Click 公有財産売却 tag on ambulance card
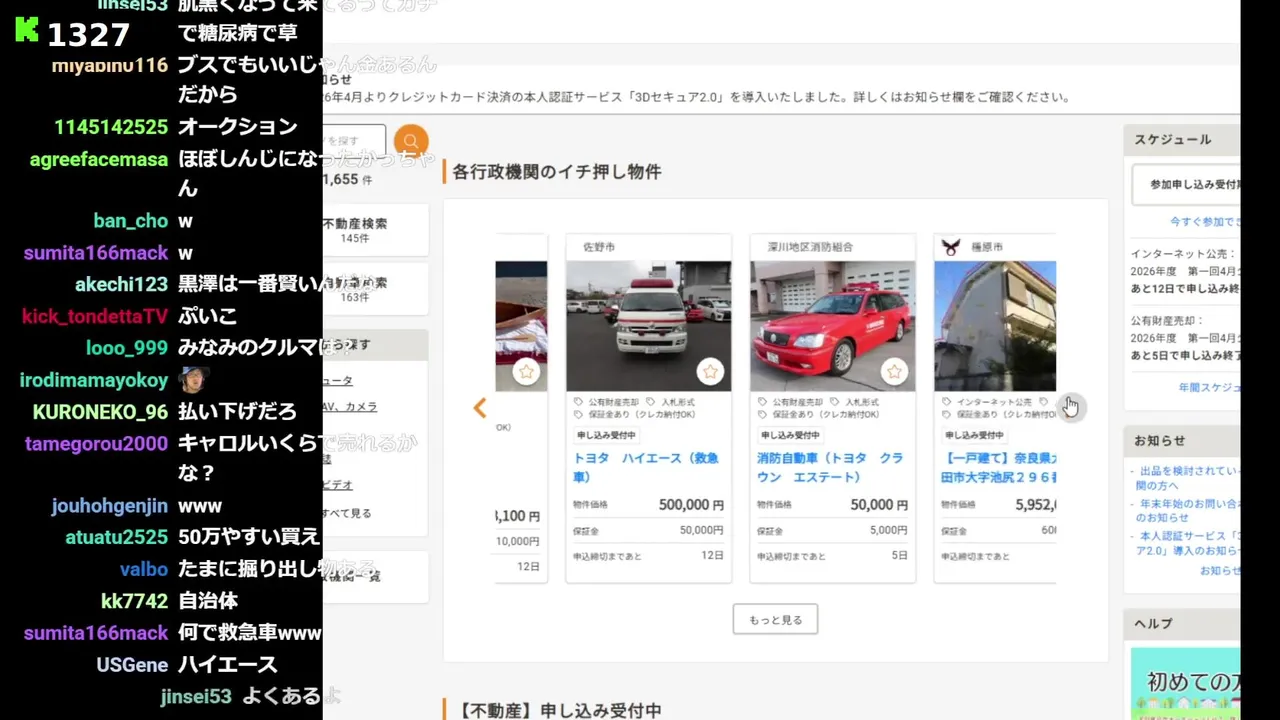This screenshot has width=1280, height=720. [607, 402]
